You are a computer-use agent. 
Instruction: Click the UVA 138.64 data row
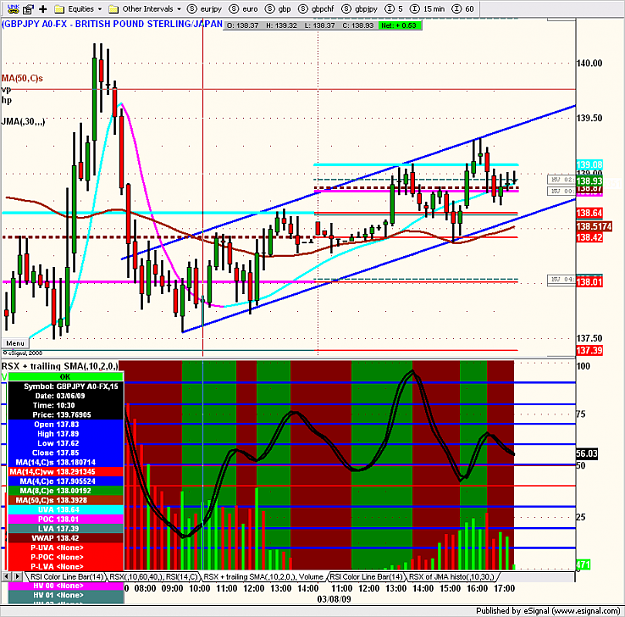pyautogui.click(x=65, y=510)
